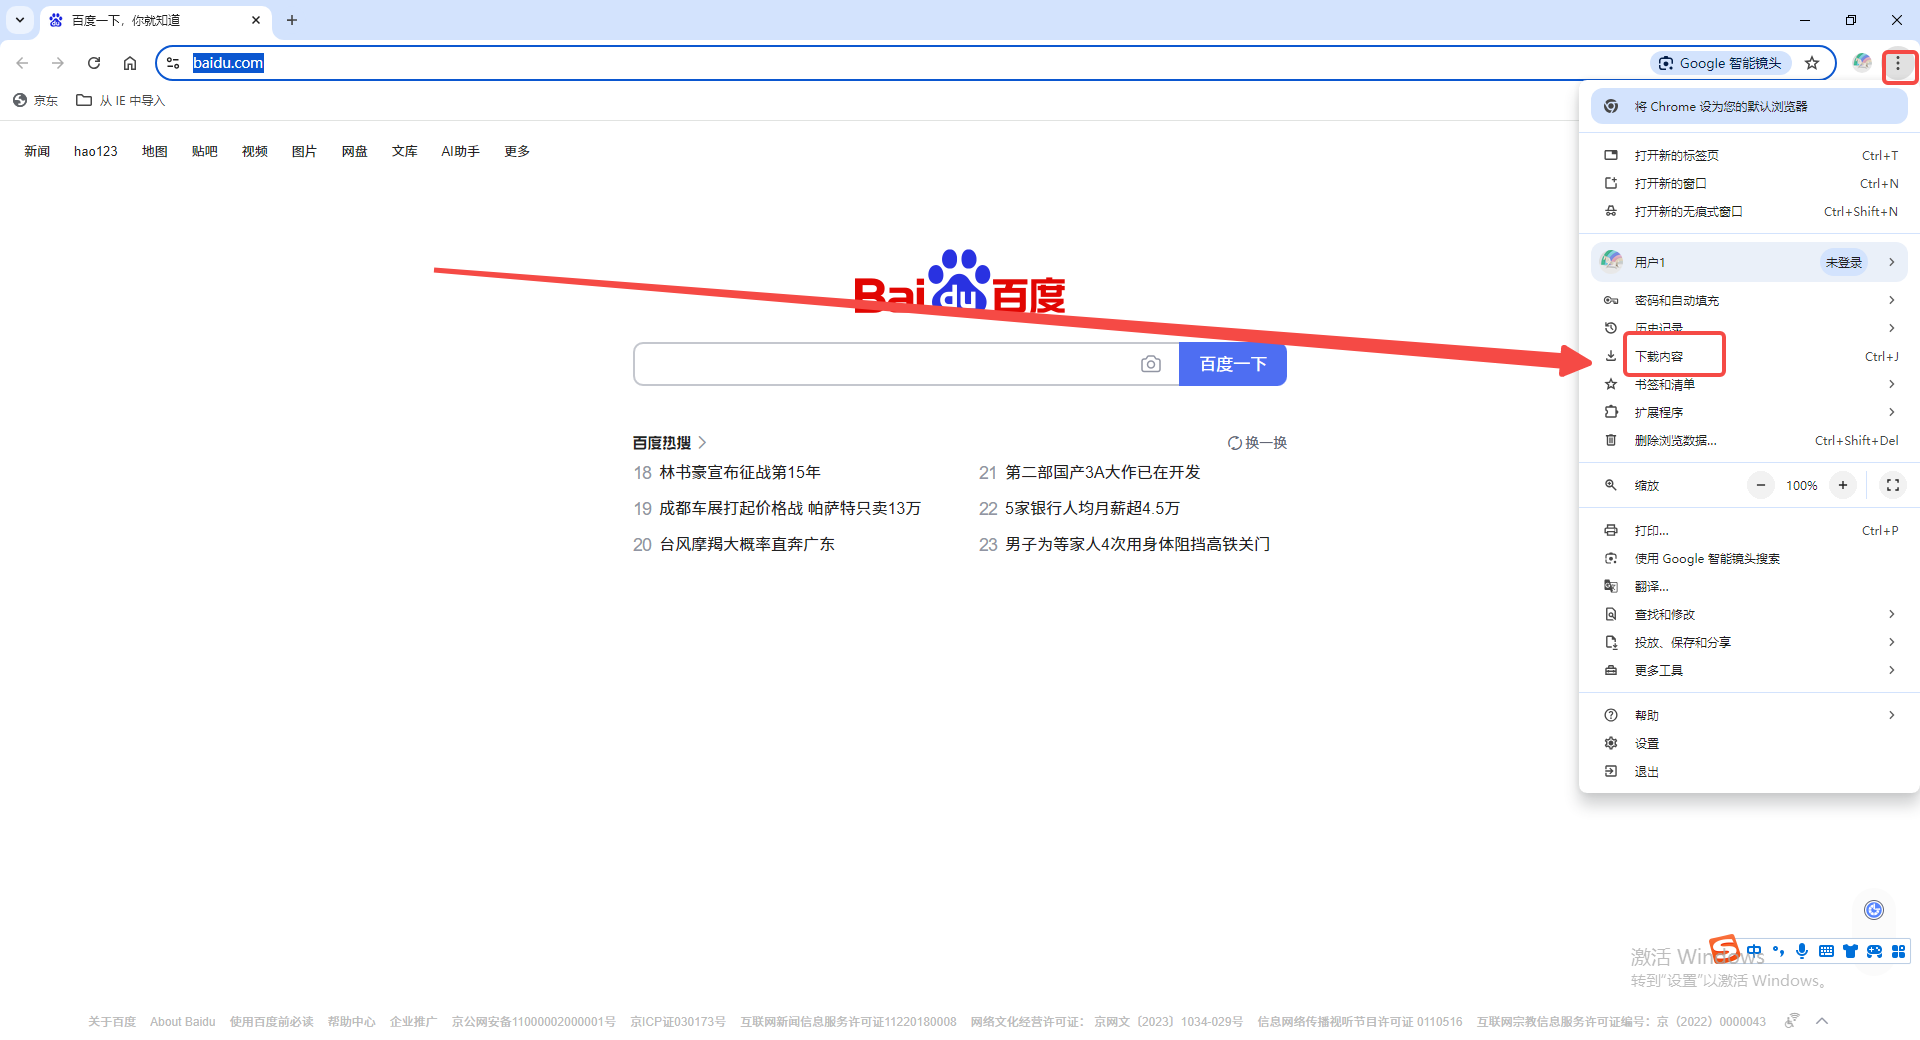Click the forward navigation arrow
This screenshot has height=1040, width=1920.
(x=58, y=63)
